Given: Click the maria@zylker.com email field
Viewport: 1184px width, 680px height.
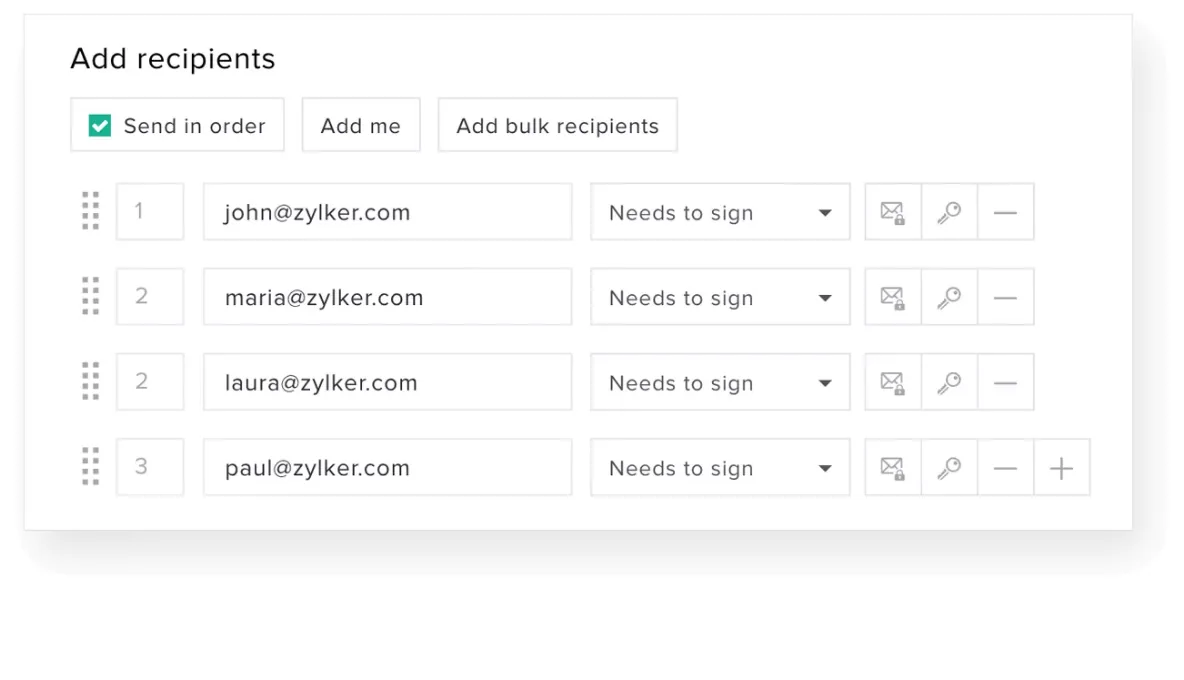Looking at the screenshot, I should (x=387, y=297).
